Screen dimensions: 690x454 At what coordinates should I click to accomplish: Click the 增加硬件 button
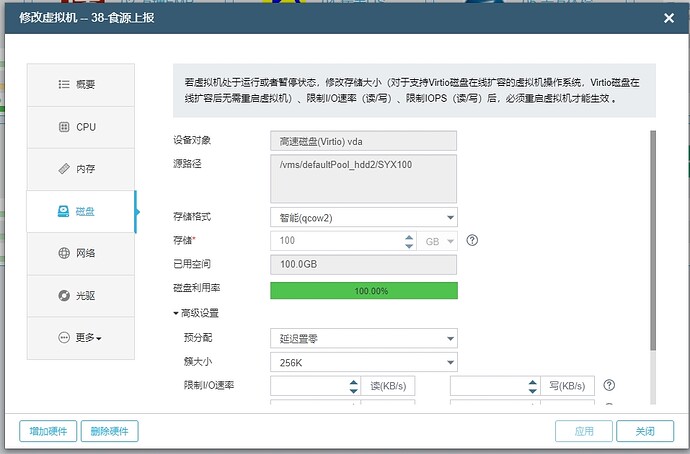[47, 431]
